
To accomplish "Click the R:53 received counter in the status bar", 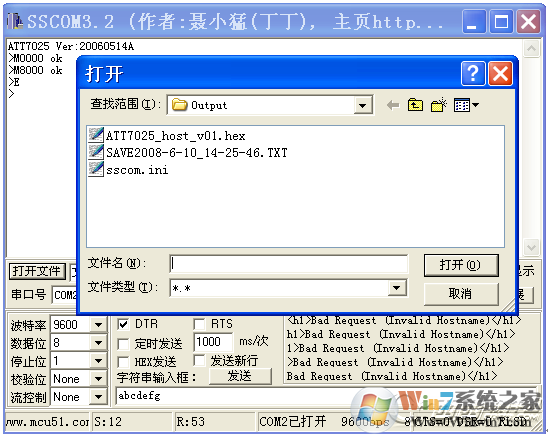I will 214,422.
